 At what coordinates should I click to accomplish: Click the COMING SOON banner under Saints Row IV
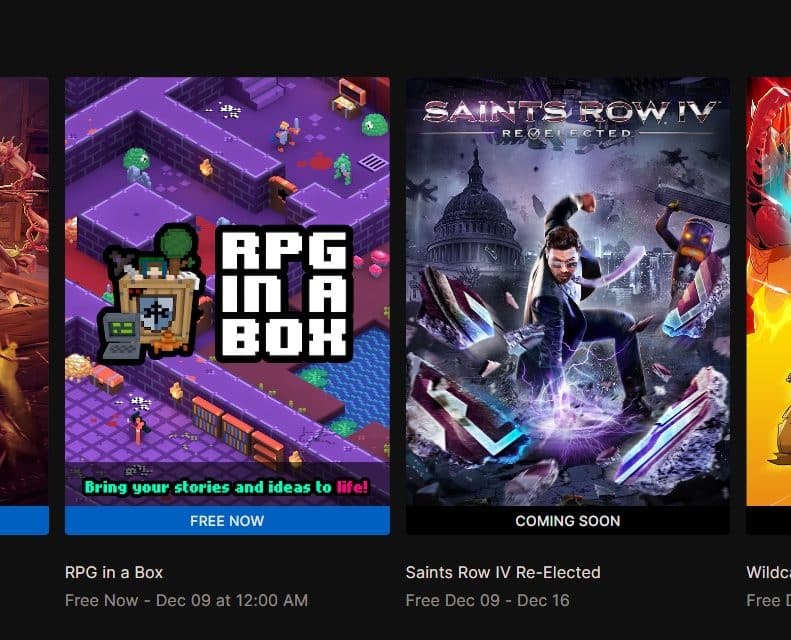568,520
